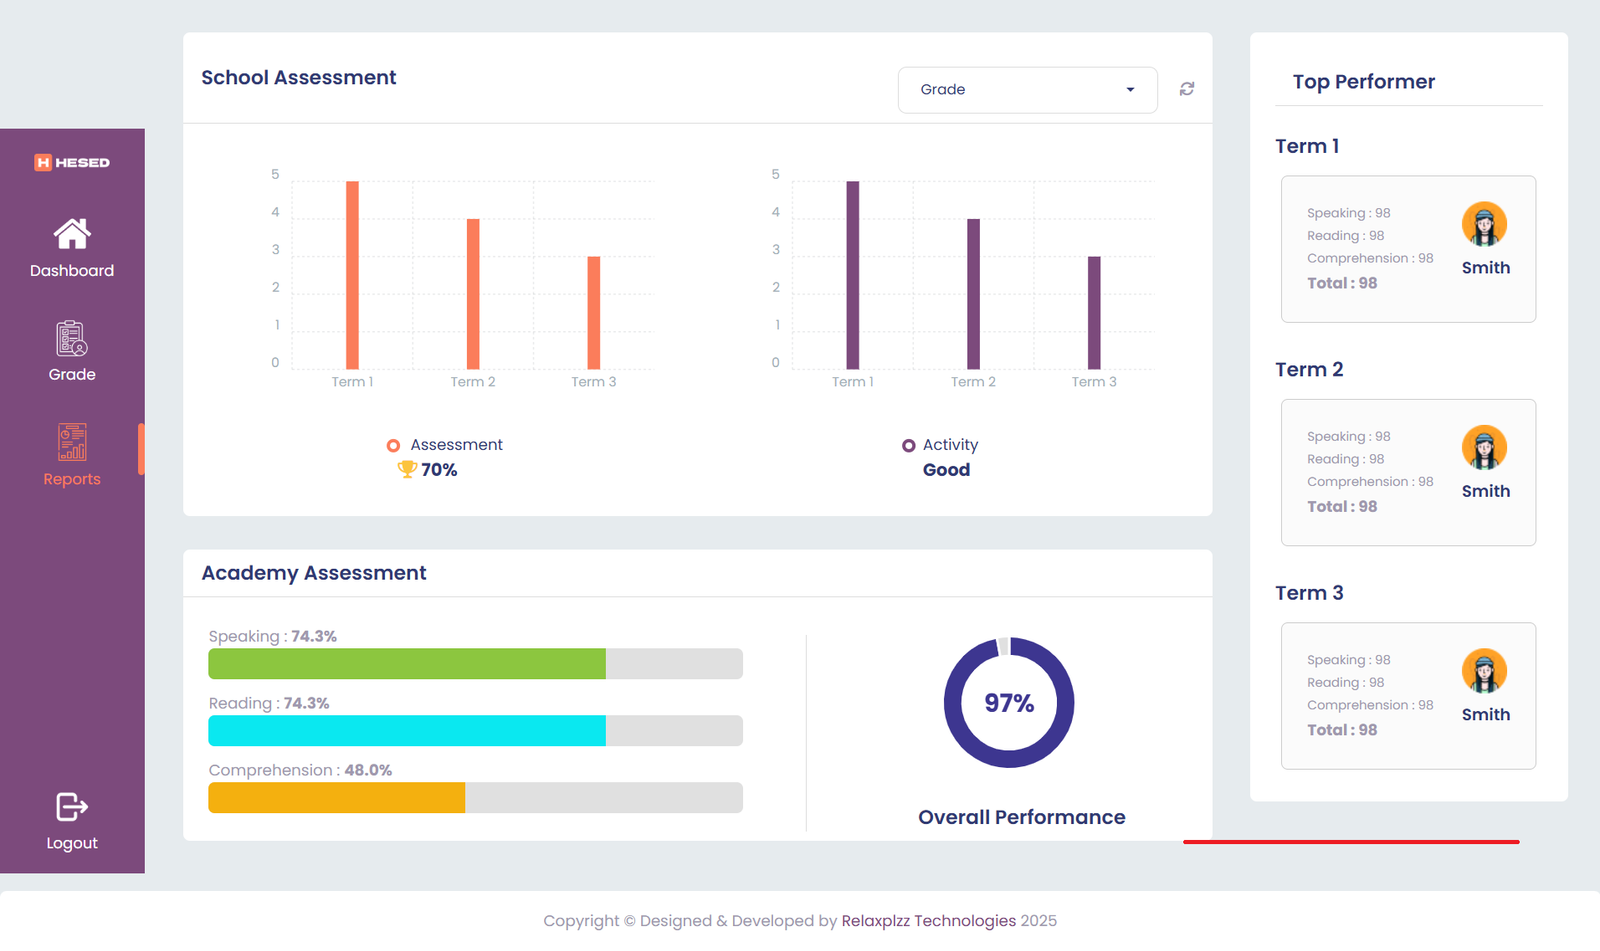Open the Grade dropdown selector
This screenshot has height=951, width=1600.
(x=1027, y=90)
